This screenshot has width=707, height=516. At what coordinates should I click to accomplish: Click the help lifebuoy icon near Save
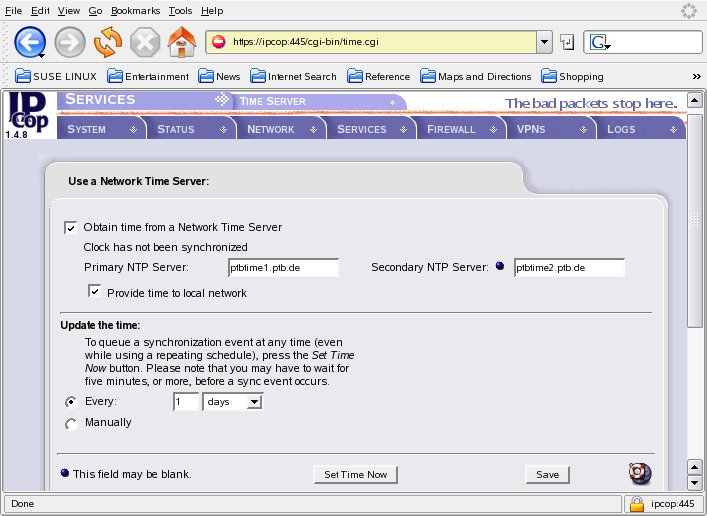pyautogui.click(x=640, y=473)
